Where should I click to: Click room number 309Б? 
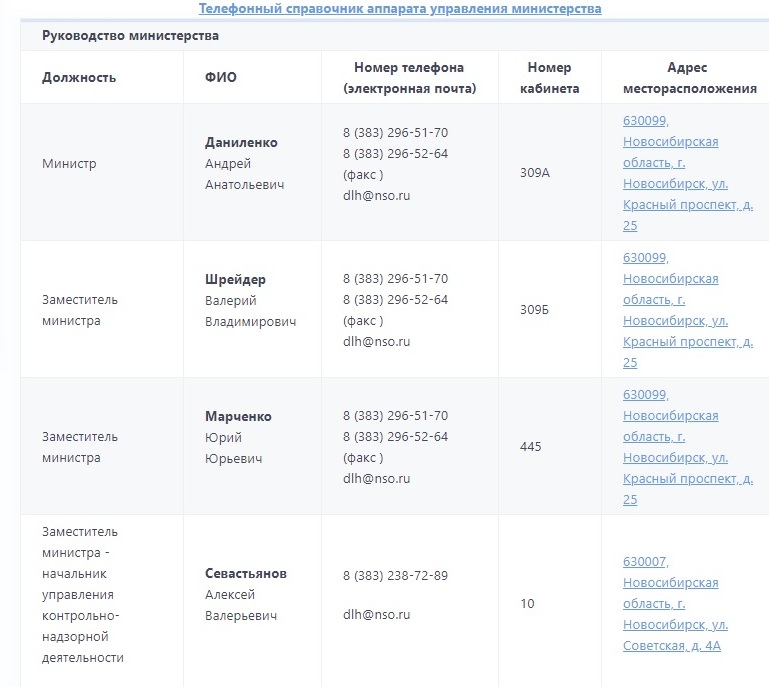534,310
